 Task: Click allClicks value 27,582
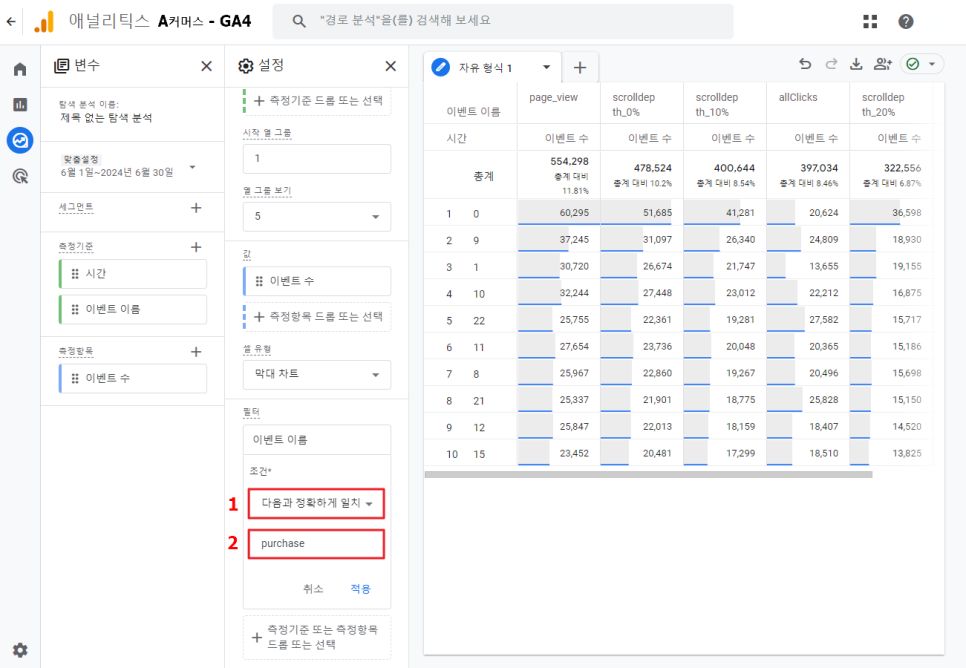(x=824, y=320)
